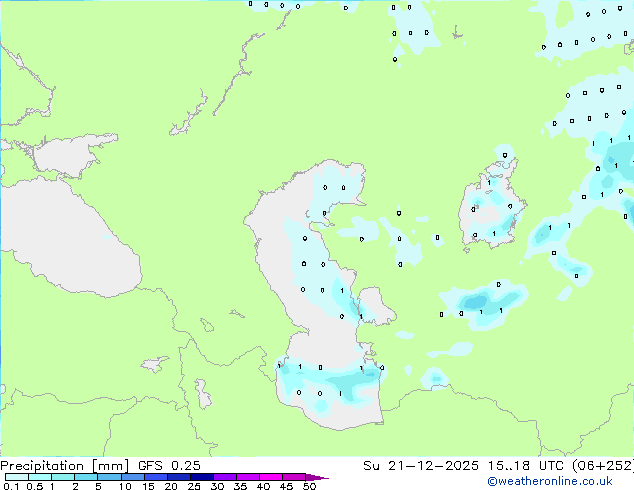The height and width of the screenshot is (490, 634).
Task: Click the 'Precipitation [mm]' title text
Action: (x=64, y=466)
